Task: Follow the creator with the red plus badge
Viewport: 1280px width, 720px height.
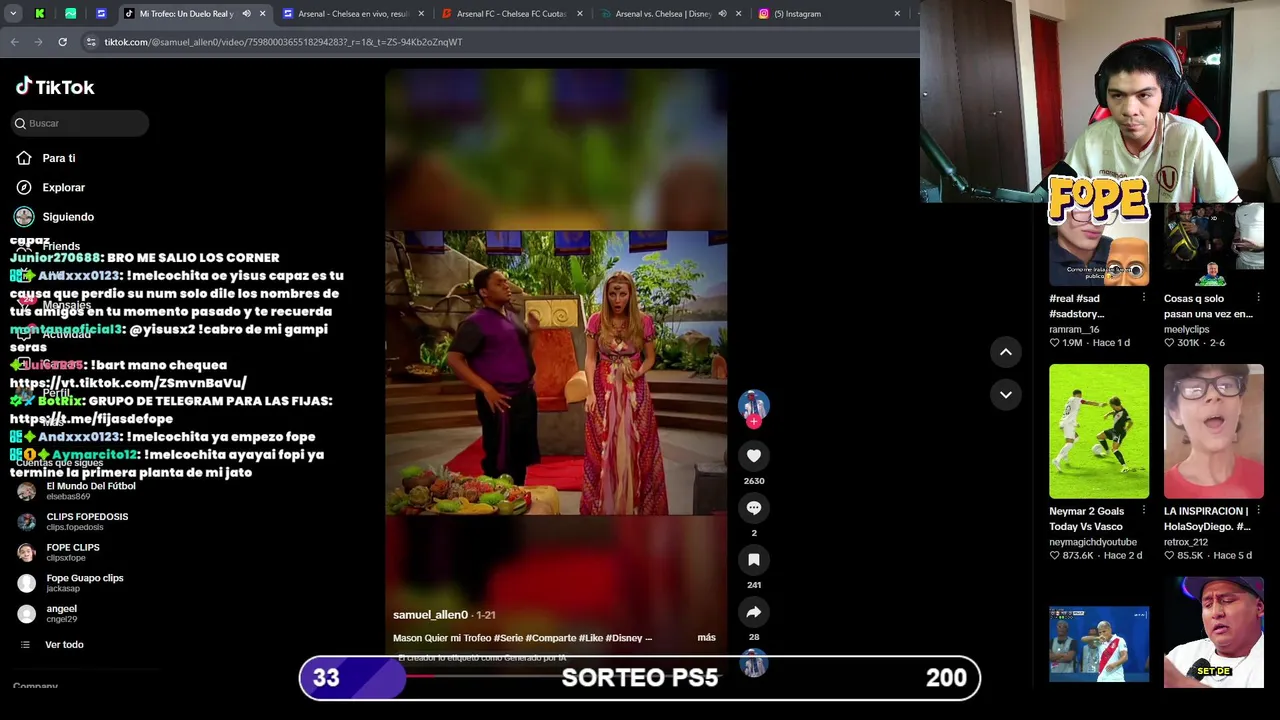Action: 754,422
